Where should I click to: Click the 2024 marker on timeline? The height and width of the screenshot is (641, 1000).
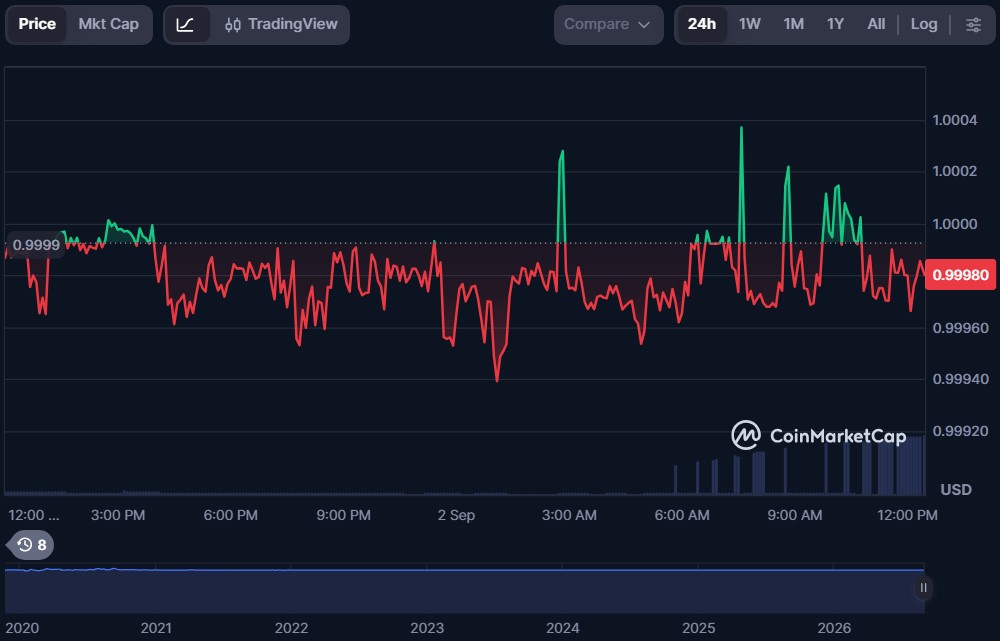pyautogui.click(x=562, y=628)
